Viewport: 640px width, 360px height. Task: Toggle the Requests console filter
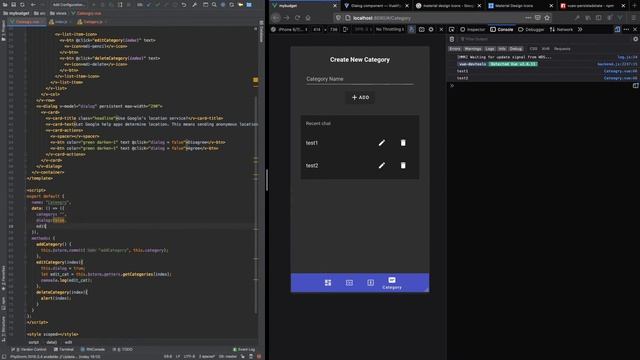562,49
